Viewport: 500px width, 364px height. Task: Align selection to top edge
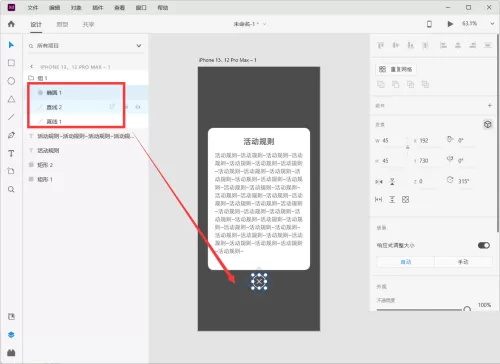[381, 45]
